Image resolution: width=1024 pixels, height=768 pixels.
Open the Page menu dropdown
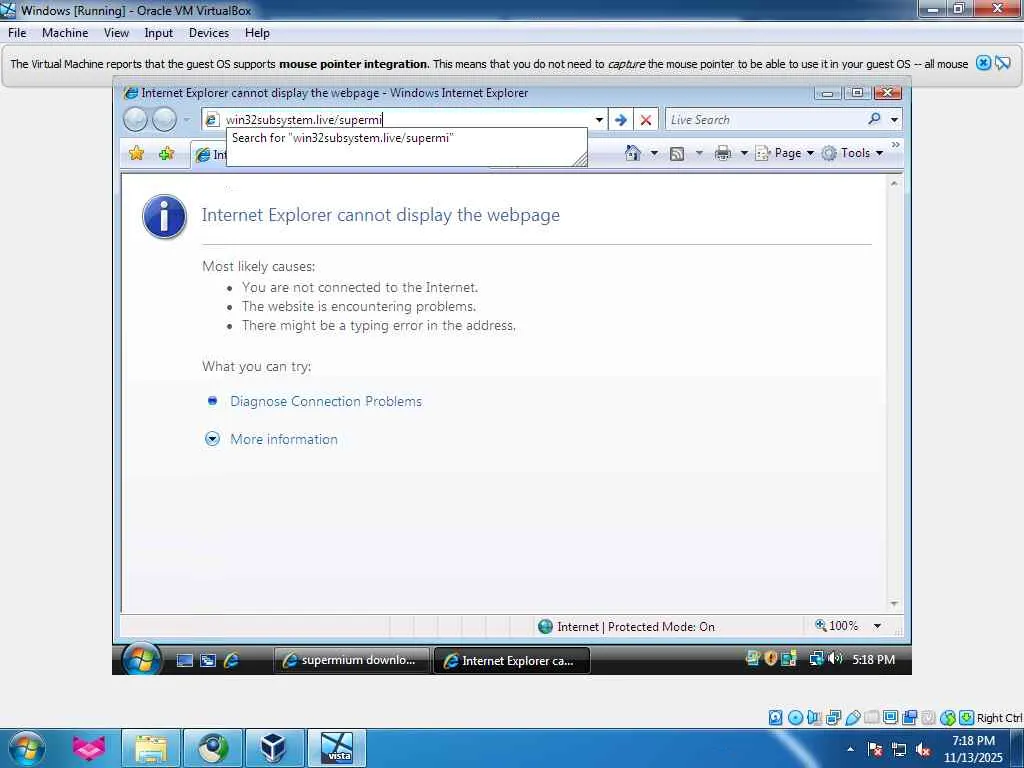785,153
